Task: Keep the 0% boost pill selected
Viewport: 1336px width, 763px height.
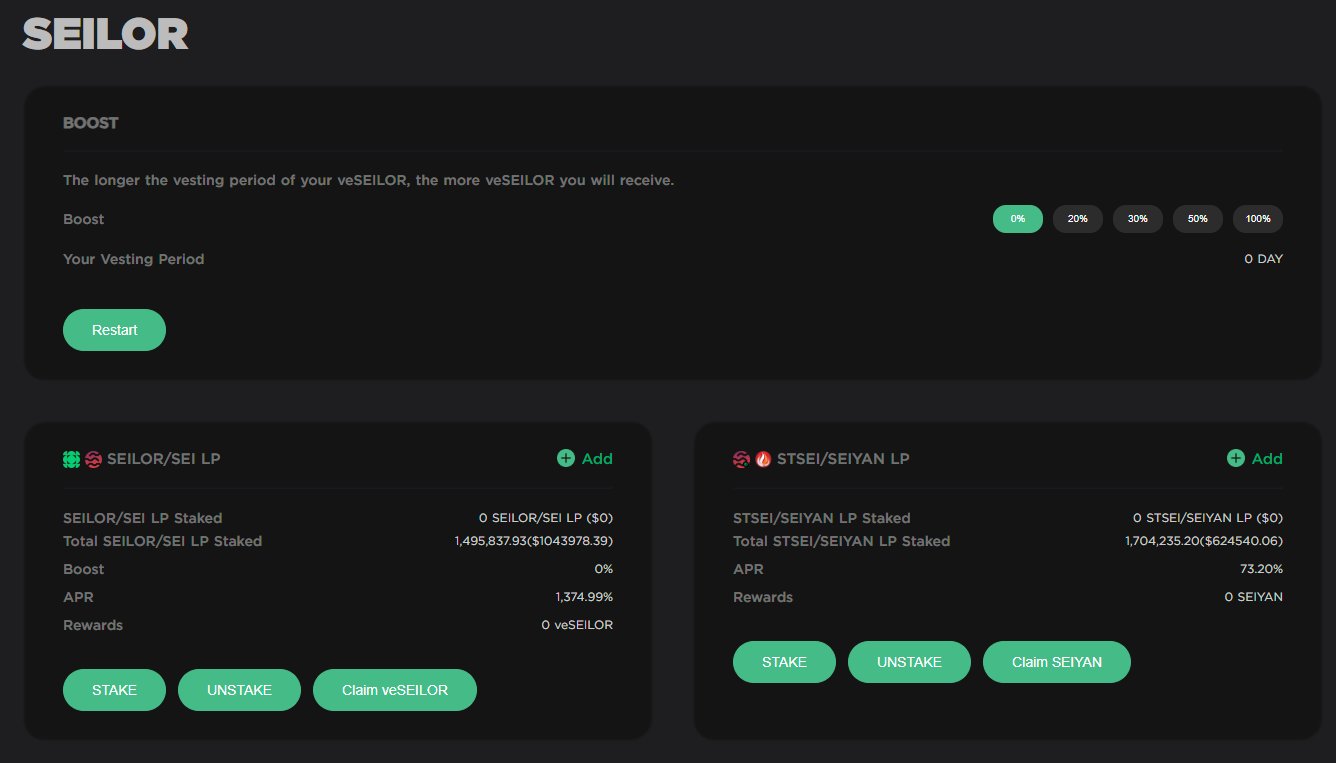Action: point(1017,218)
